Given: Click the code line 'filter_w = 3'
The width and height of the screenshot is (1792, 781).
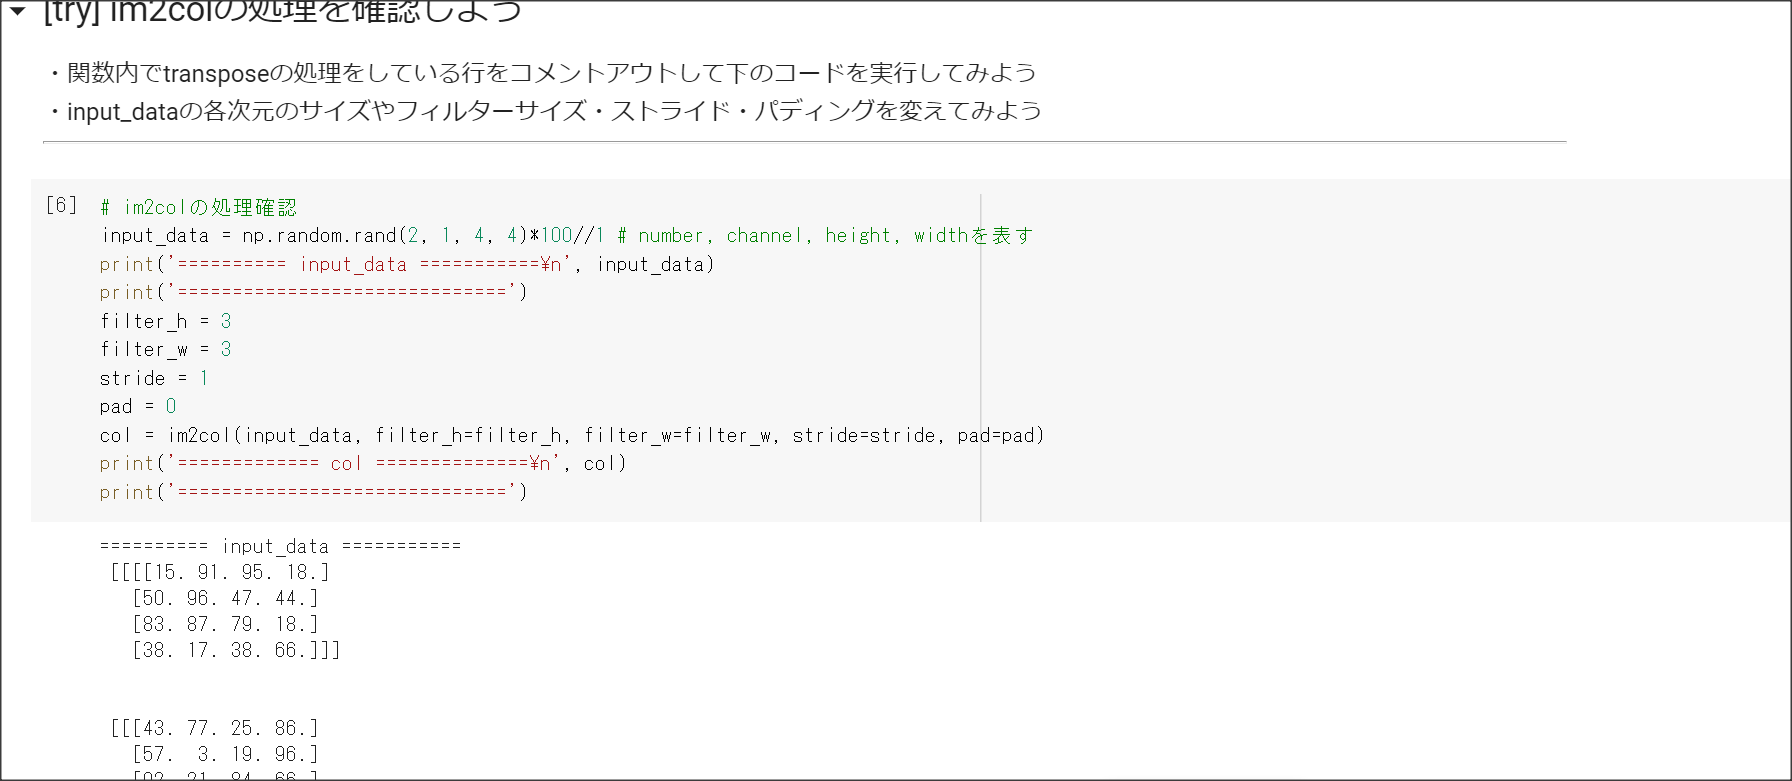Looking at the screenshot, I should coord(166,349).
